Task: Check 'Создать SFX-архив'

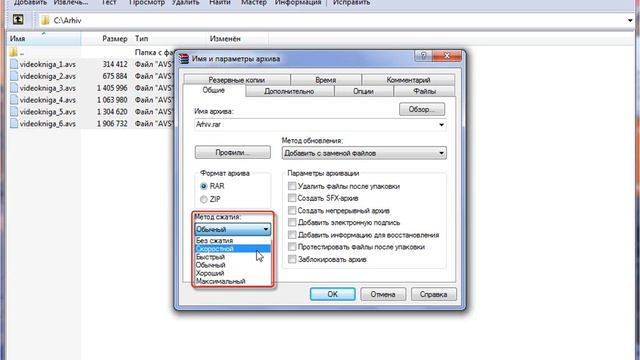Action: pyautogui.click(x=292, y=198)
